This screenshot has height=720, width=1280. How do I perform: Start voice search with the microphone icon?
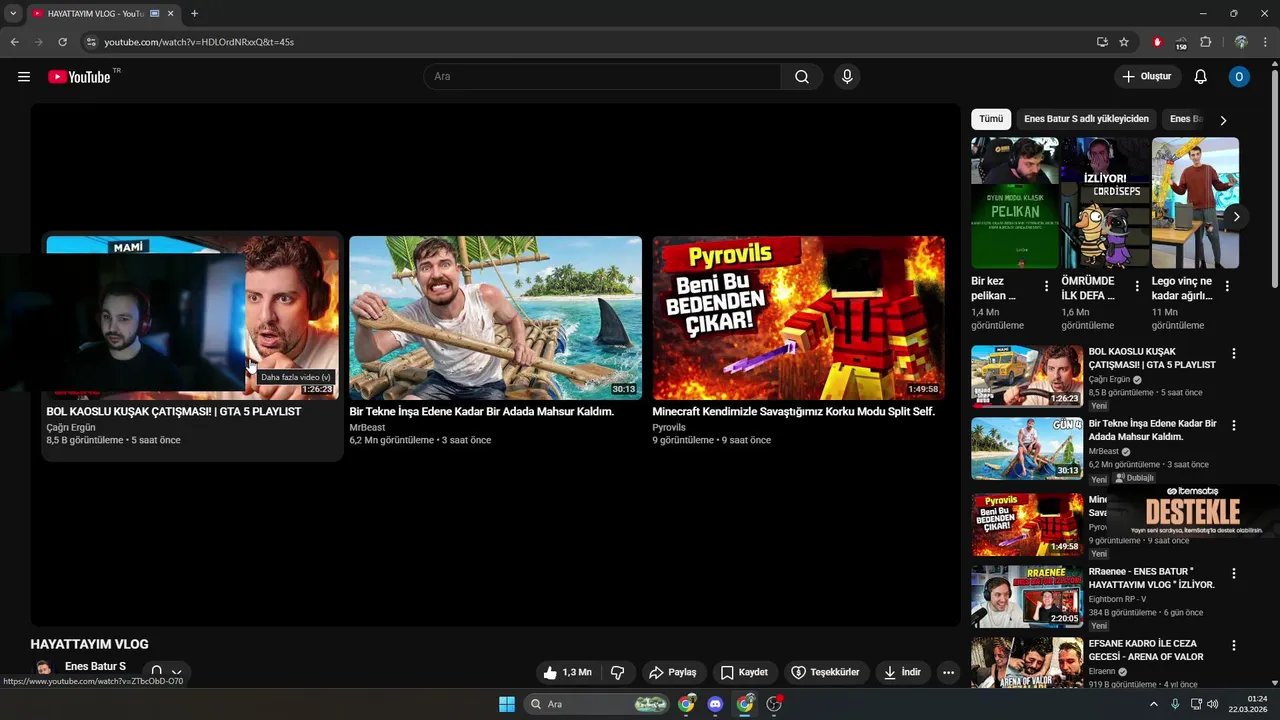(847, 77)
